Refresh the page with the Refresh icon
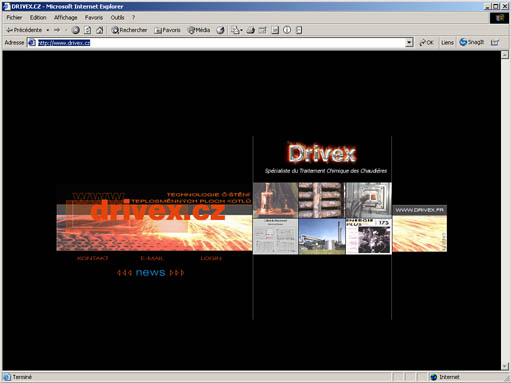511x383 pixels. point(87,30)
